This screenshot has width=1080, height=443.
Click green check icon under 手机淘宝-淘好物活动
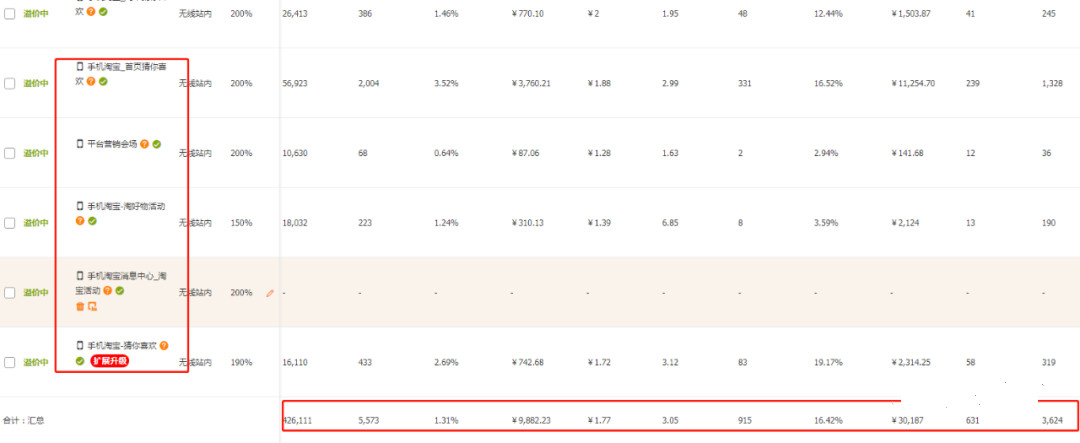click(91, 221)
